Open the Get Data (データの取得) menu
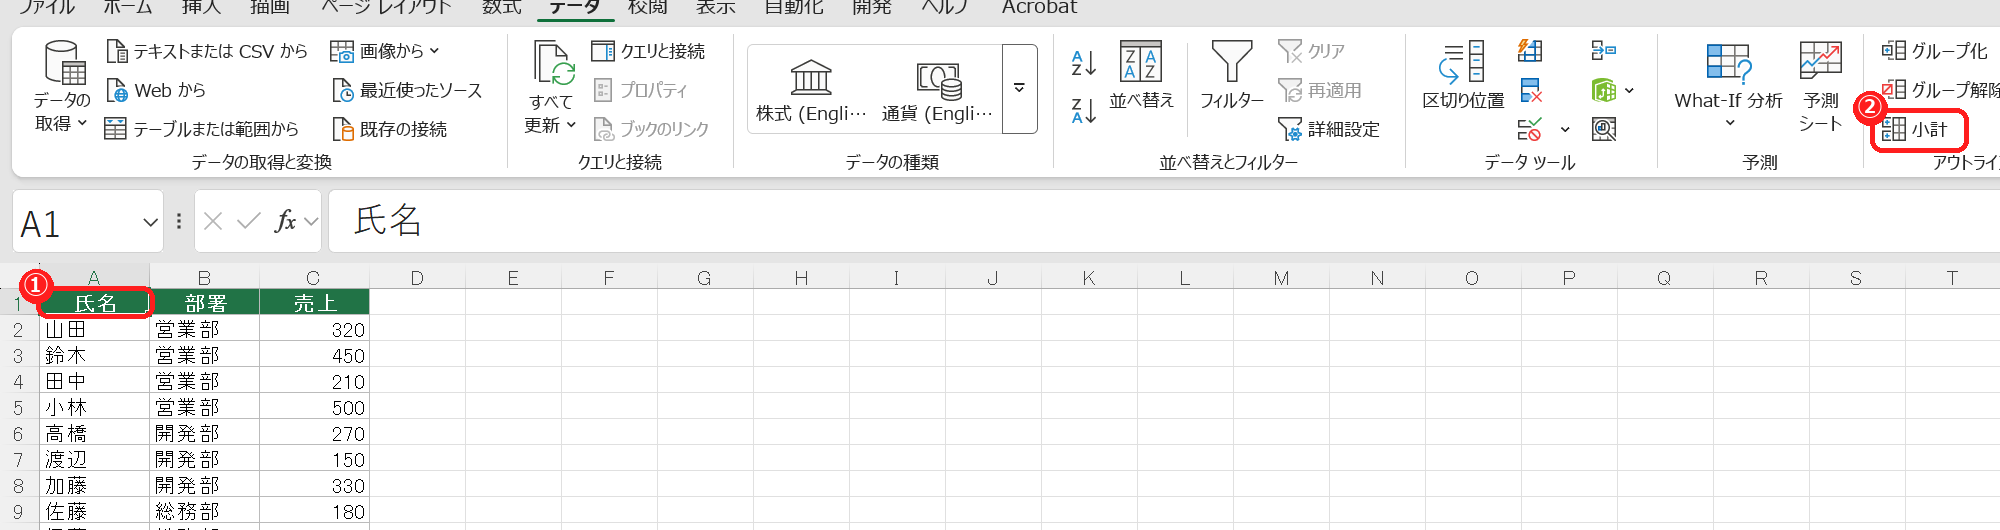Viewport: 2000px width, 530px height. click(61, 88)
